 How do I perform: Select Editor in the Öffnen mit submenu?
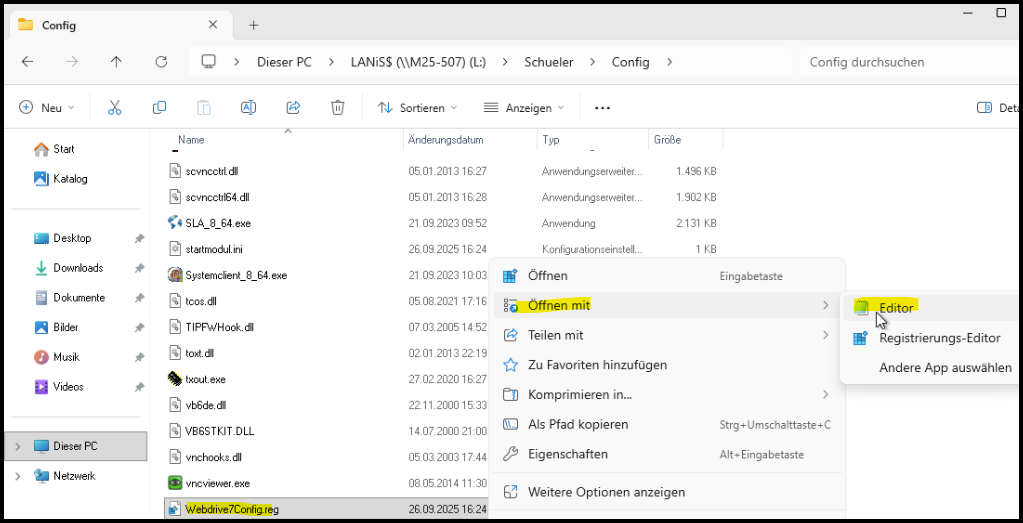pyautogui.click(x=895, y=308)
